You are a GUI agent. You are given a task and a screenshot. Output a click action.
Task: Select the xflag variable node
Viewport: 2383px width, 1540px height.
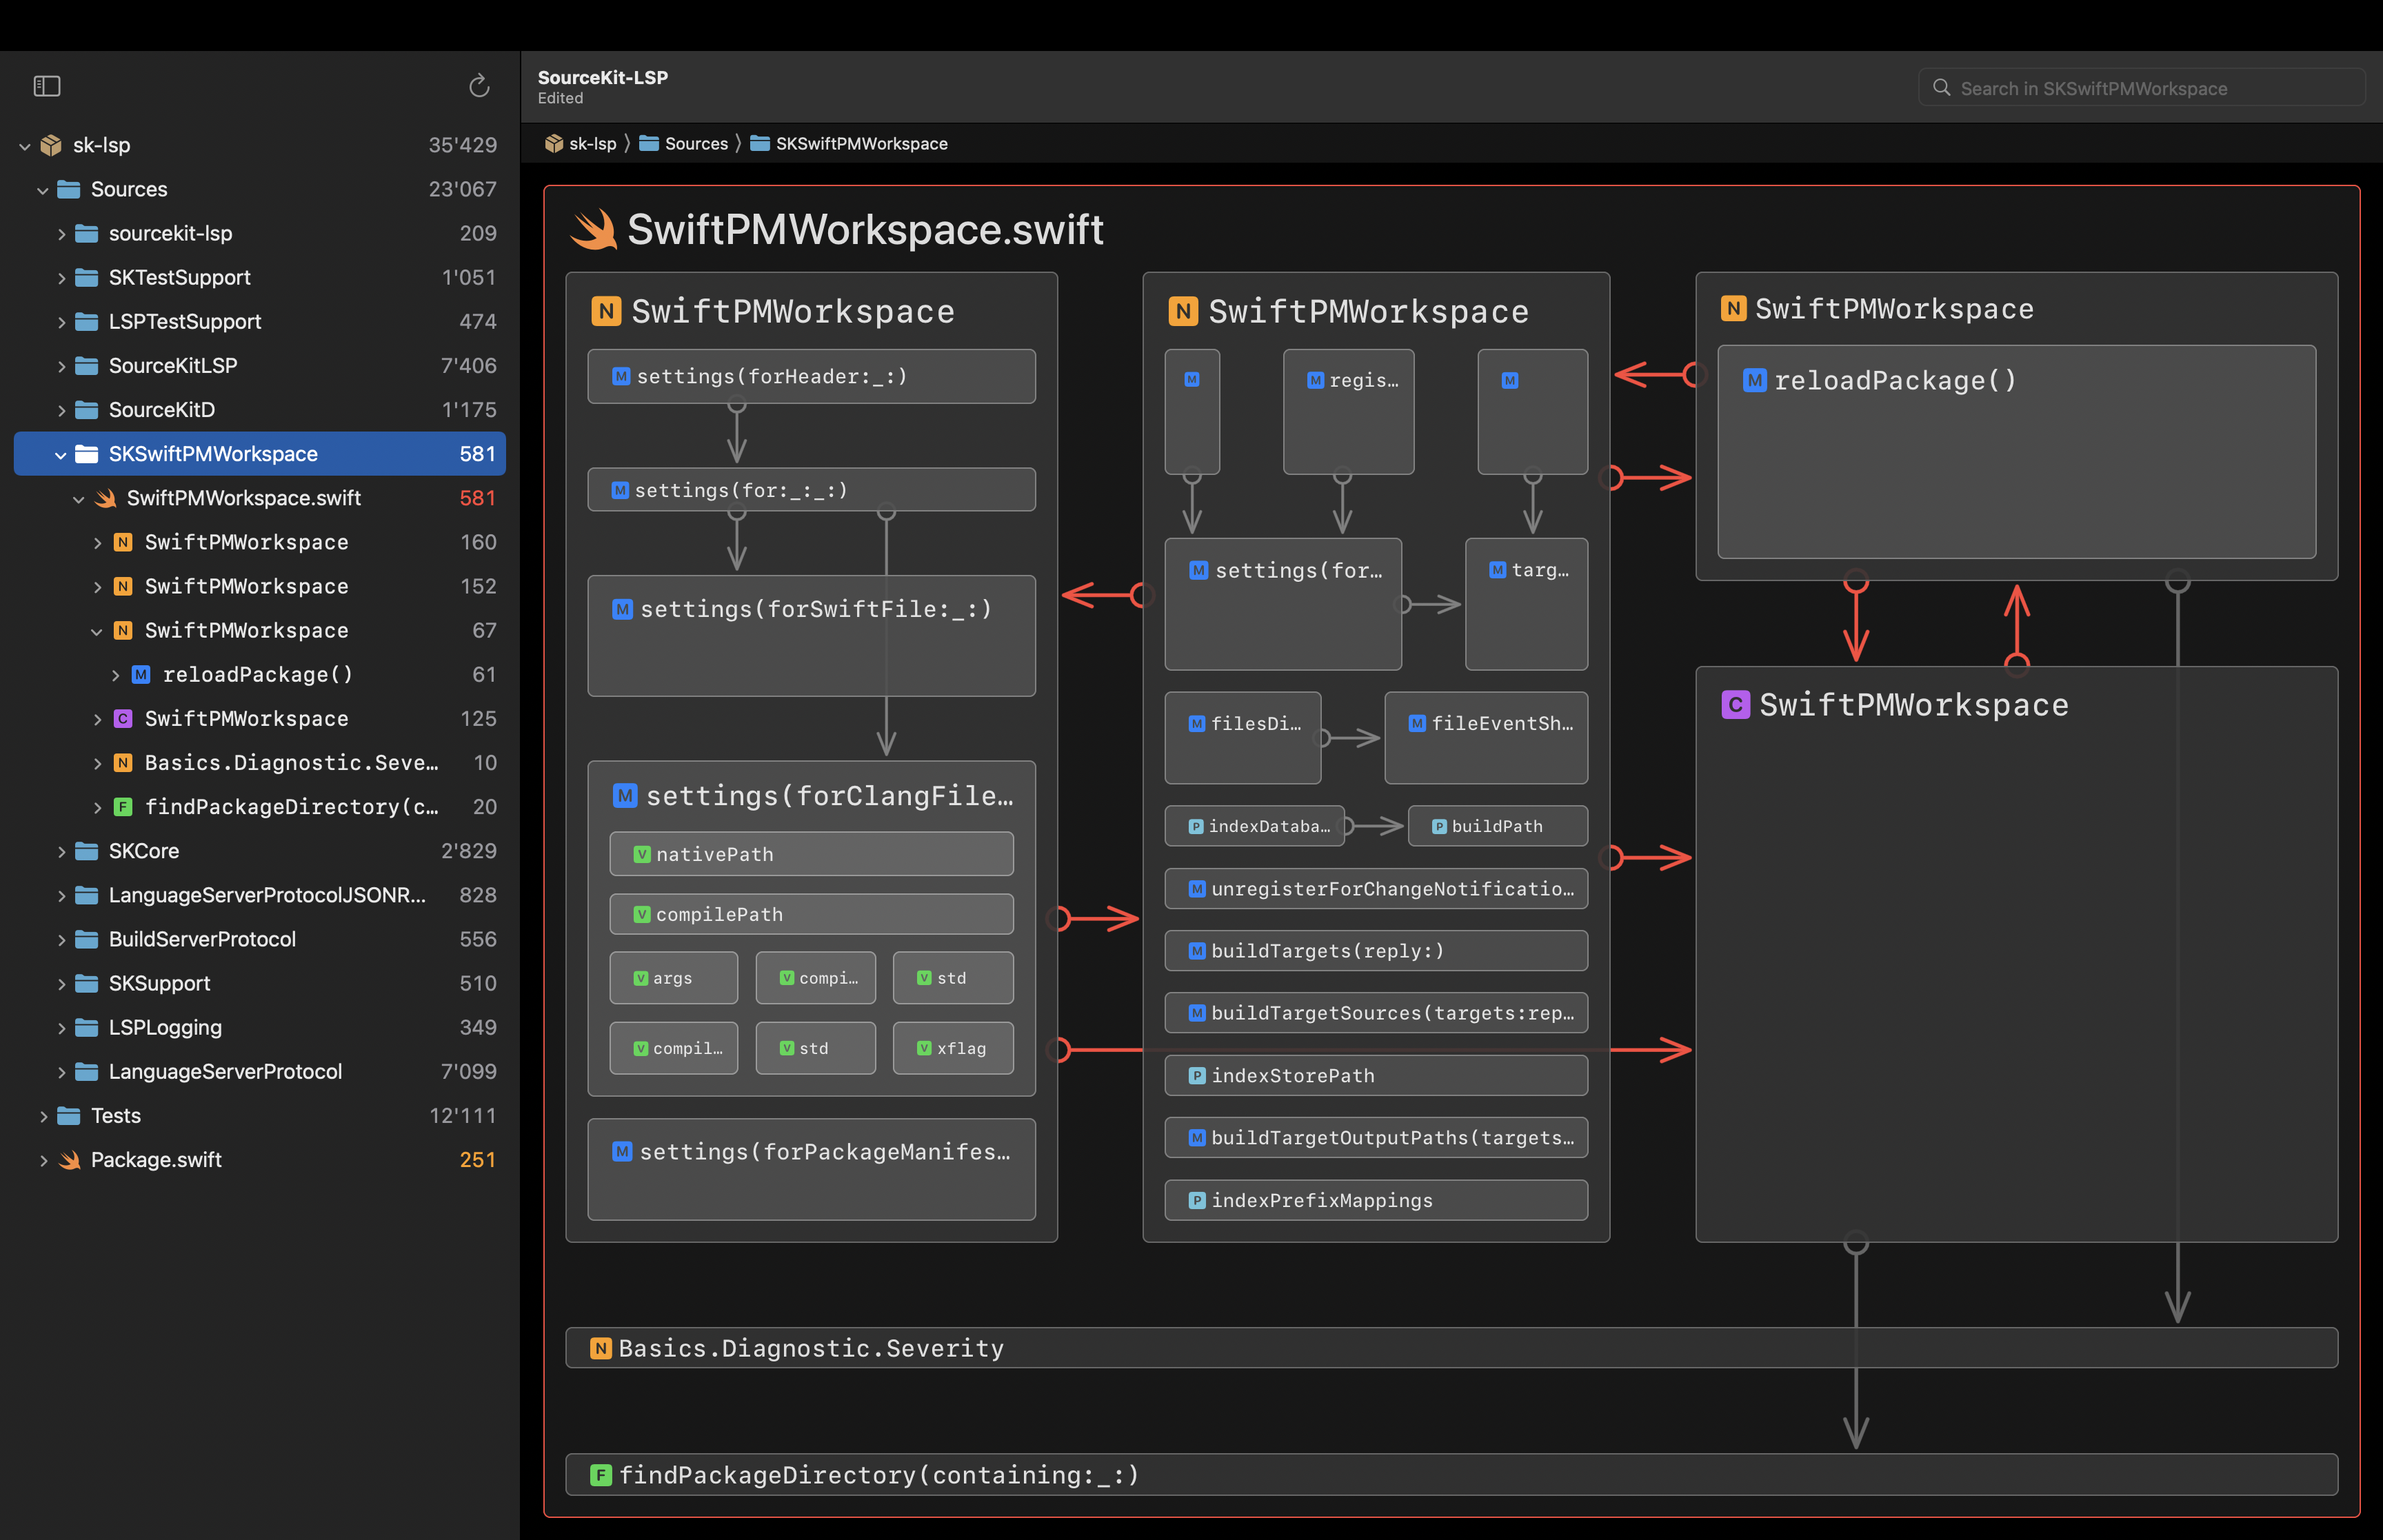[x=952, y=1048]
